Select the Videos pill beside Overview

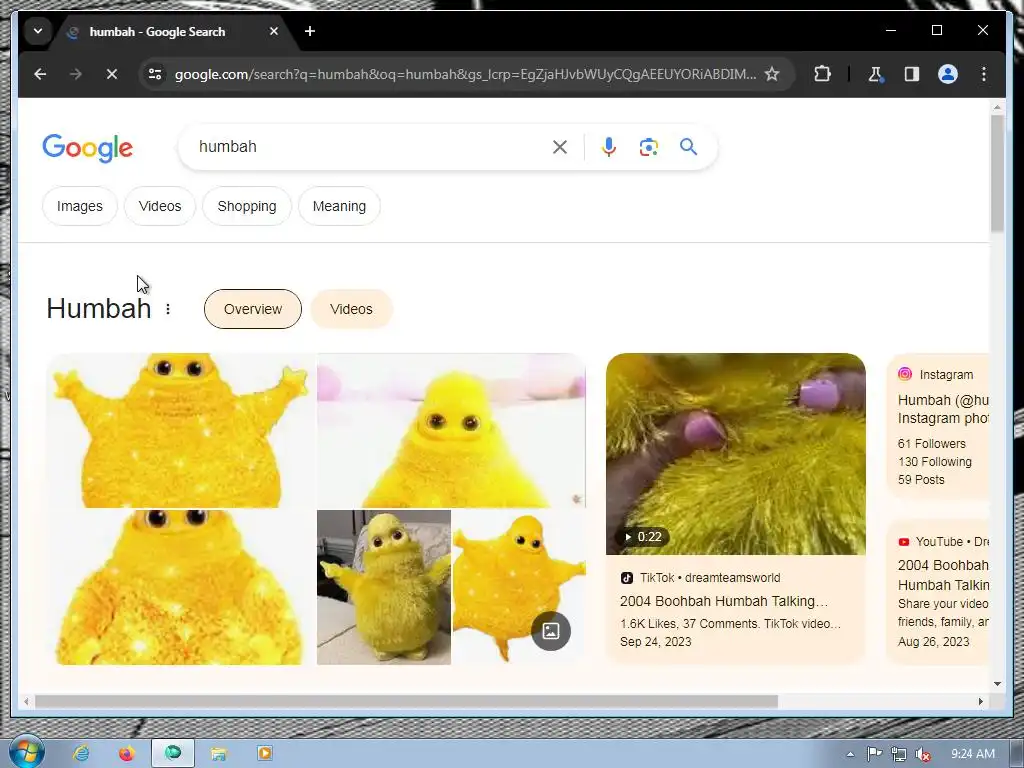[351, 309]
